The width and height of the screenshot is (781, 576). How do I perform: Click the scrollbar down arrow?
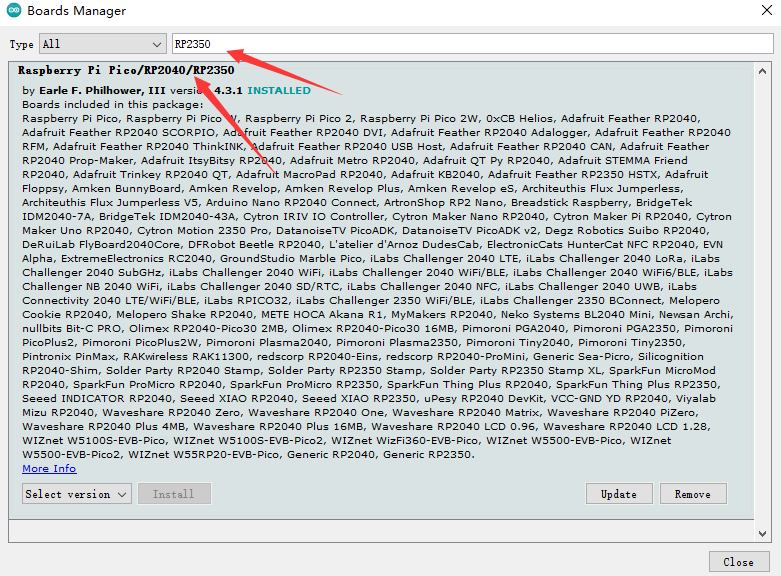pos(762,534)
